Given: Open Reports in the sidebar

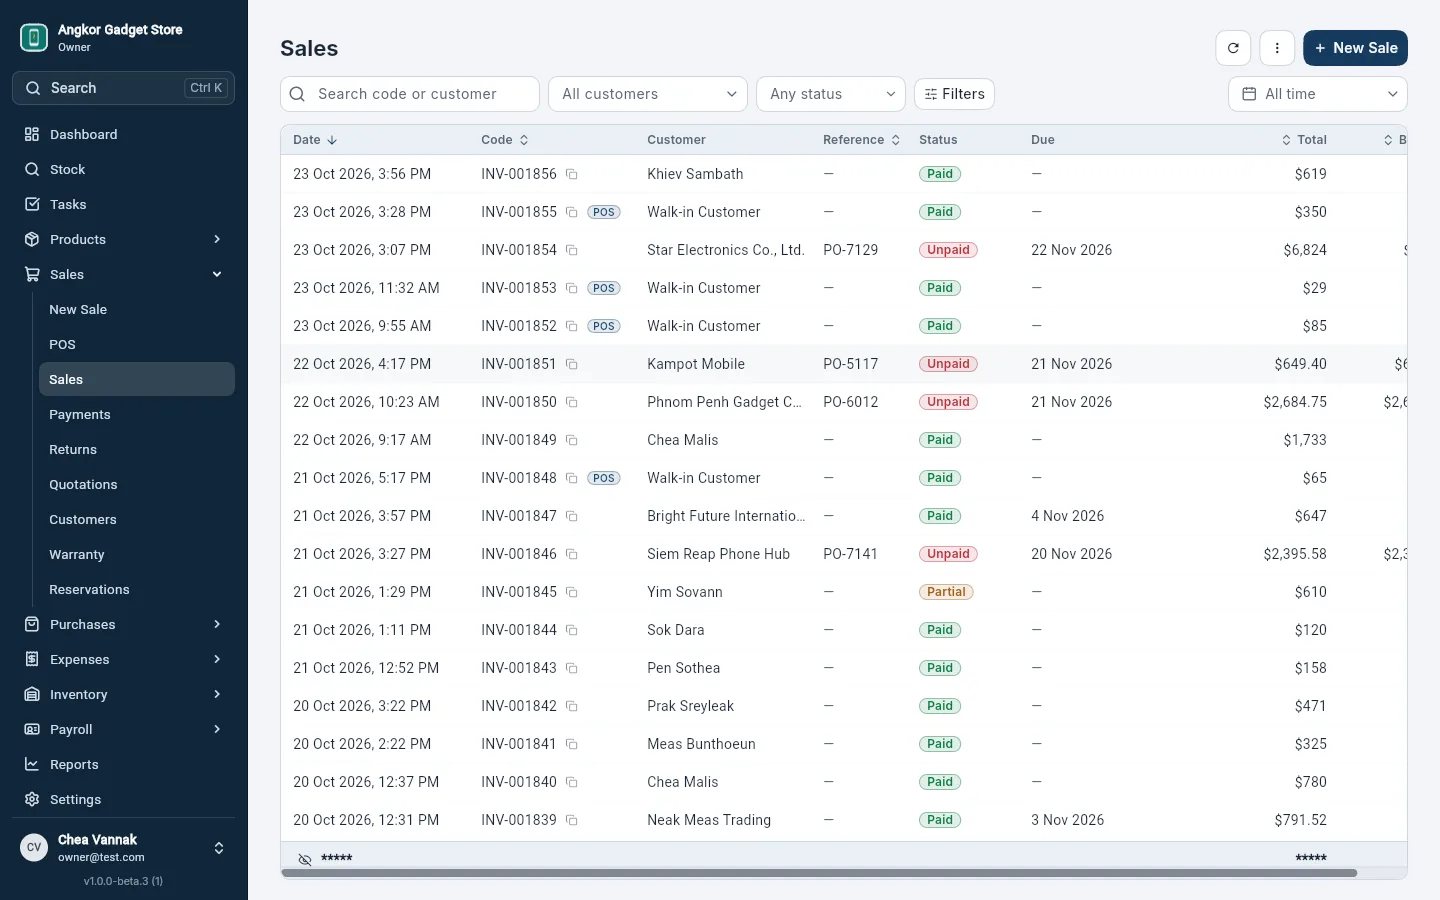Looking at the screenshot, I should point(124,764).
